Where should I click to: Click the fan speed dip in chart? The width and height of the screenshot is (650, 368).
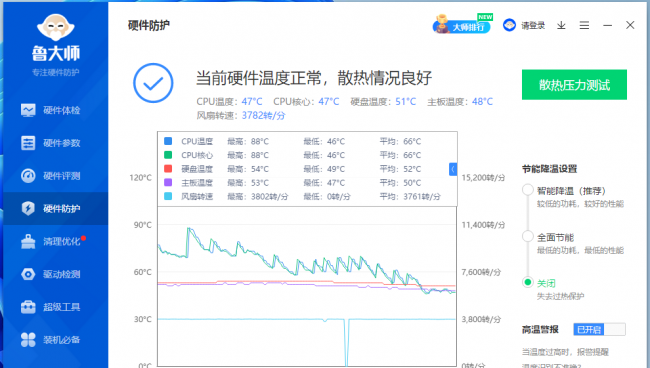tap(346, 344)
